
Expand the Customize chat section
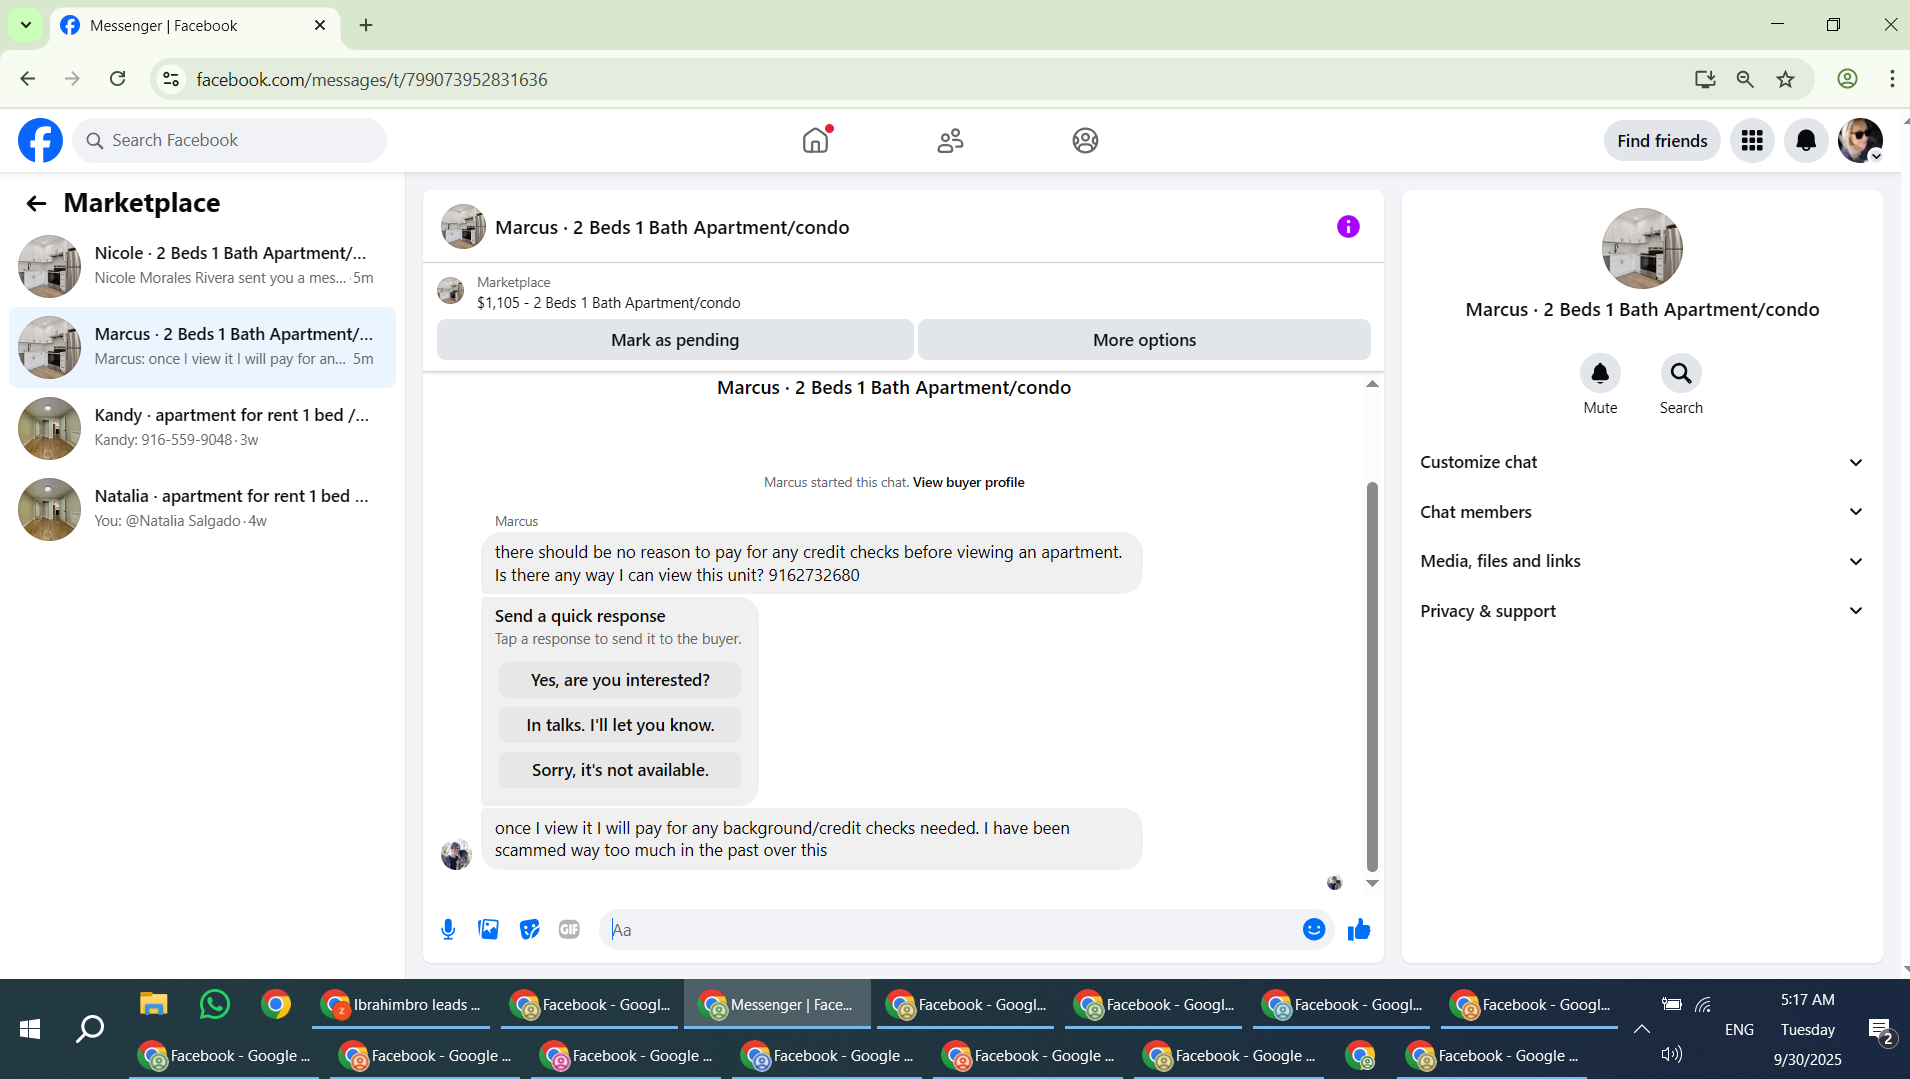[1642, 462]
